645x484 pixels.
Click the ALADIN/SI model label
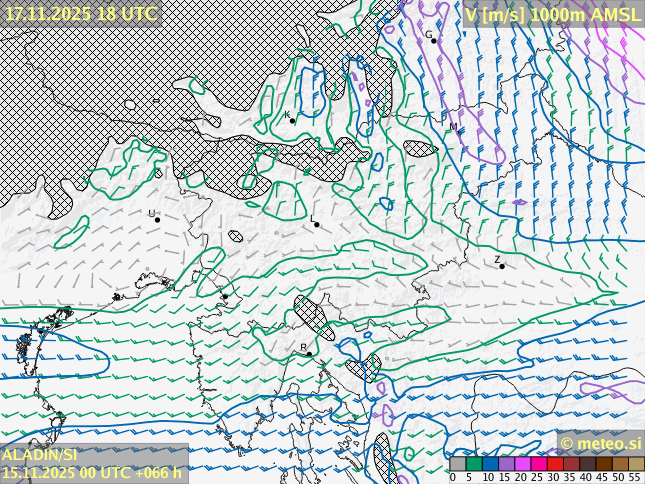point(40,455)
